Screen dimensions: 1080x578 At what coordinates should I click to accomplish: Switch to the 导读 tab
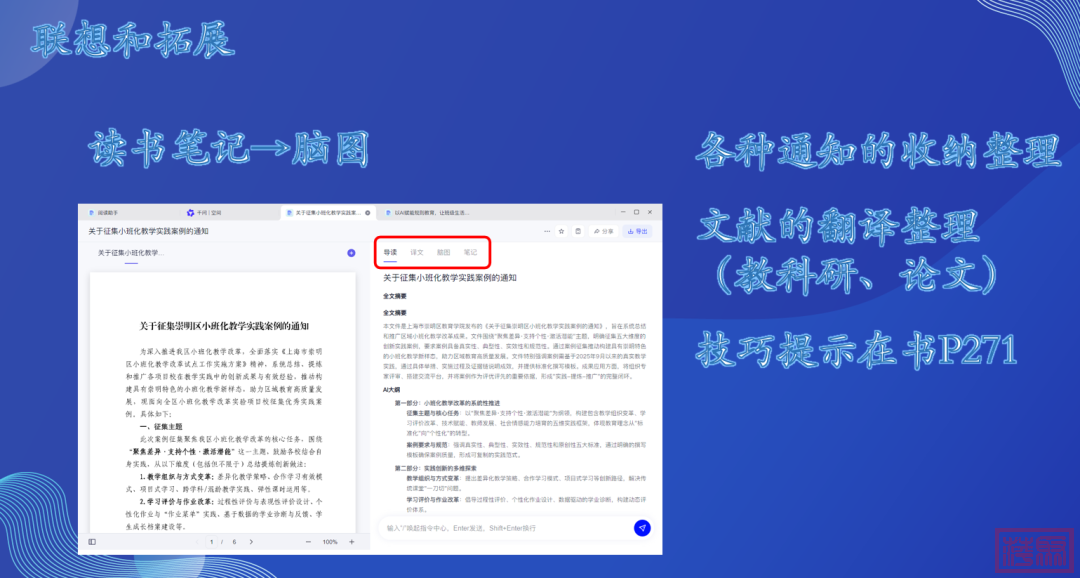(x=390, y=253)
